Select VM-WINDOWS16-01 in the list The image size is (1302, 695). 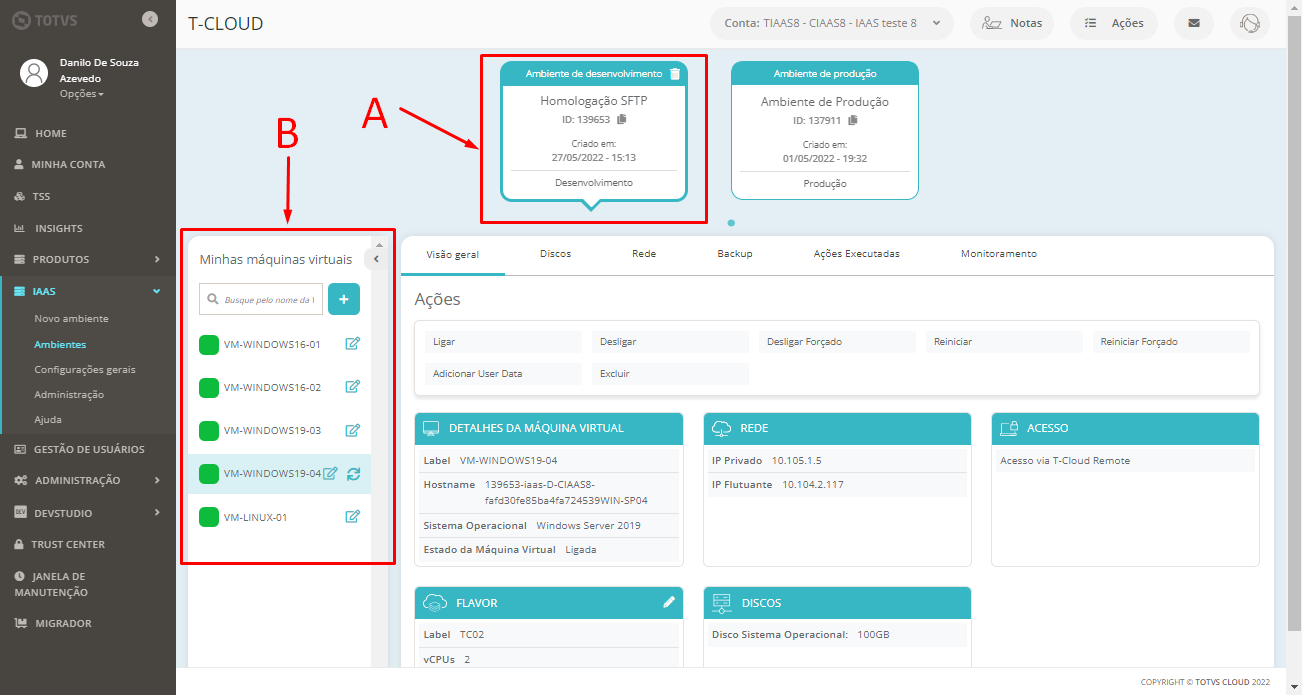(x=272, y=344)
